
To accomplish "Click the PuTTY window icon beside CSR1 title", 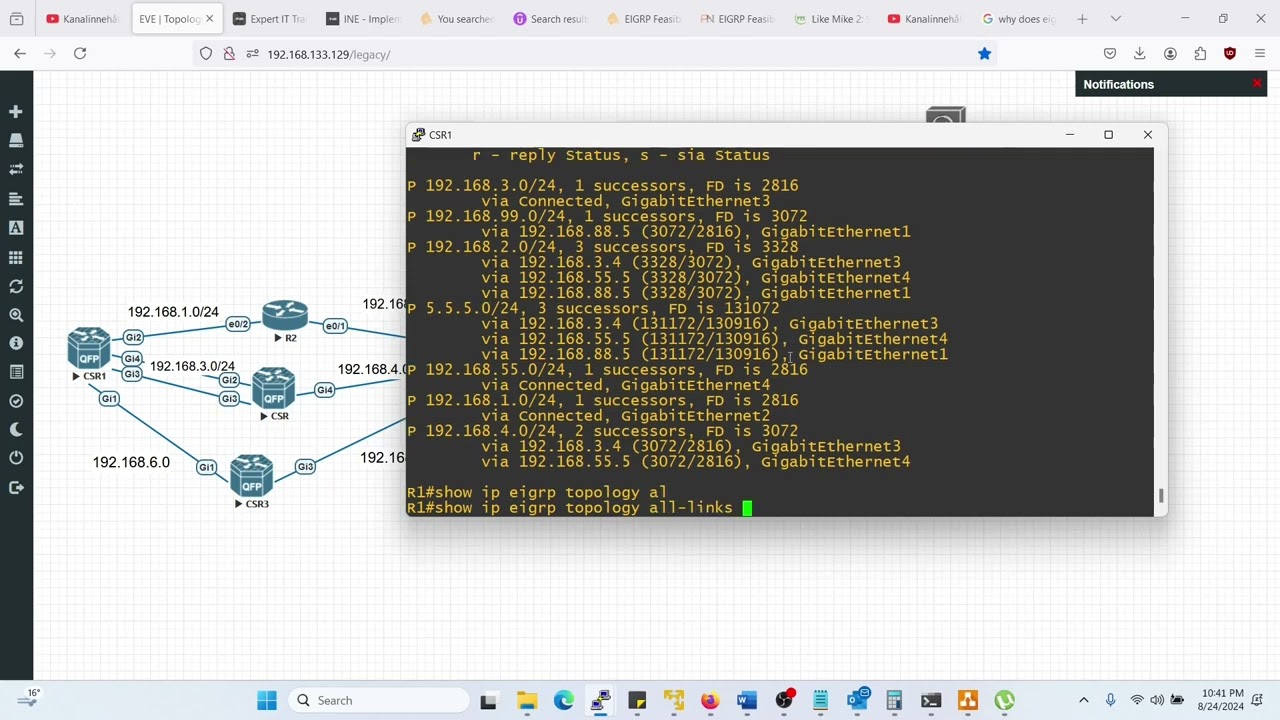I will coord(419,135).
